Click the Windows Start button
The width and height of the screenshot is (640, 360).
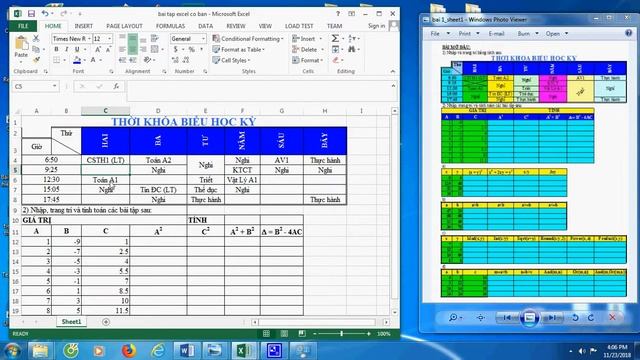(12, 351)
